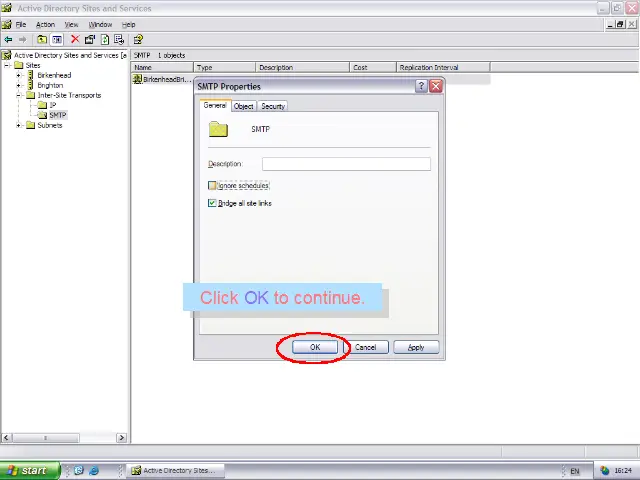
Task: Click into the Description text field
Action: tap(346, 164)
